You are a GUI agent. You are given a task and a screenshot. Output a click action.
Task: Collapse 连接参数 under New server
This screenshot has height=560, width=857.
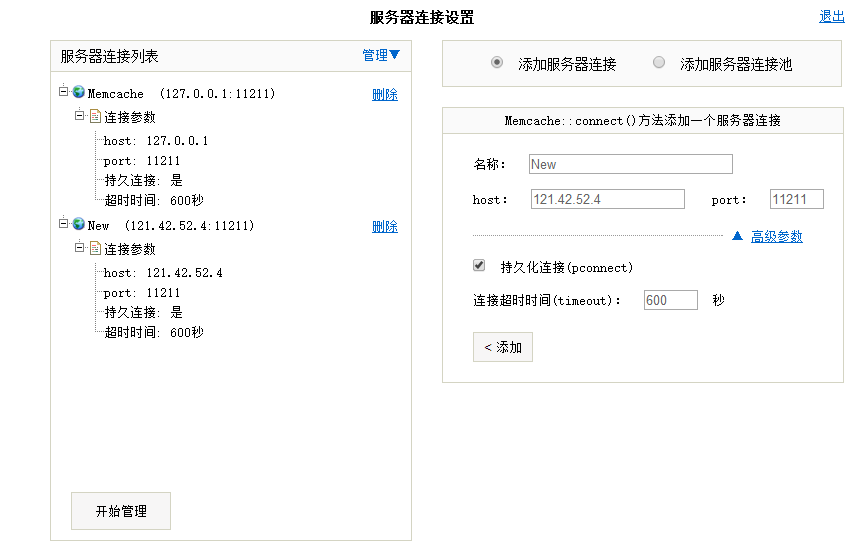[80, 248]
